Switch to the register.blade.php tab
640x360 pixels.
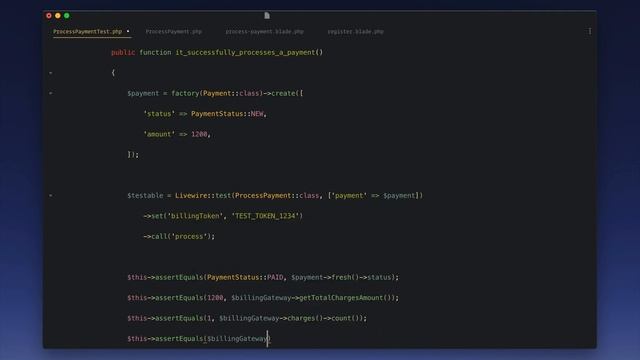coord(356,31)
